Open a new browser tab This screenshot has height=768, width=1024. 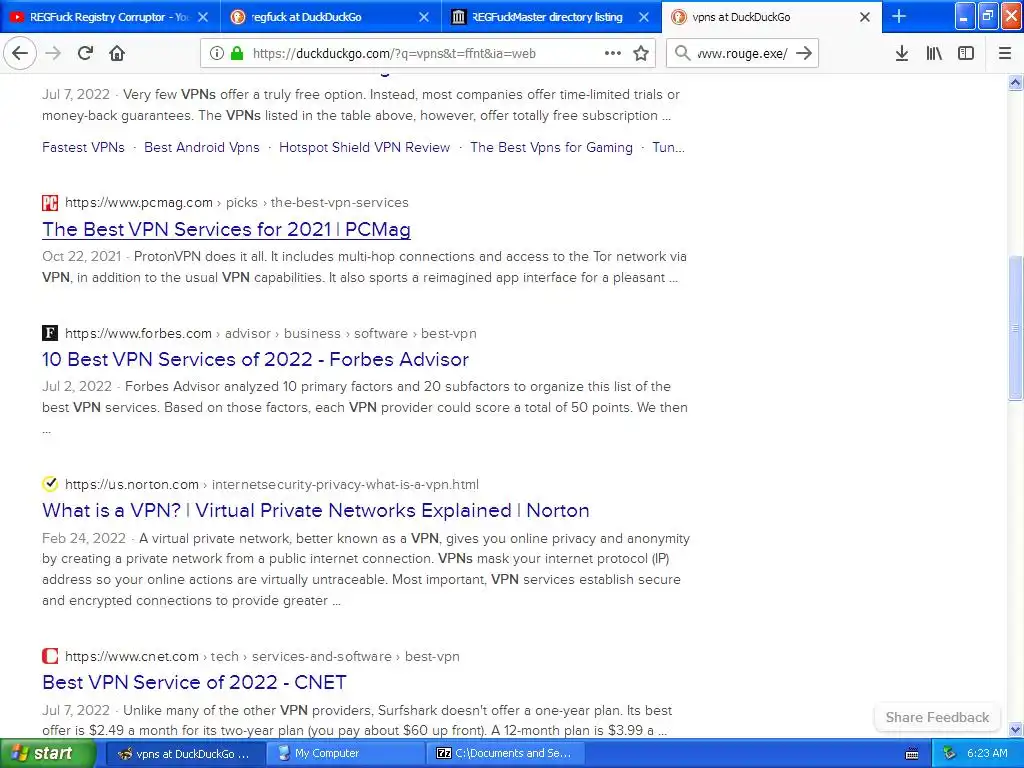899,16
